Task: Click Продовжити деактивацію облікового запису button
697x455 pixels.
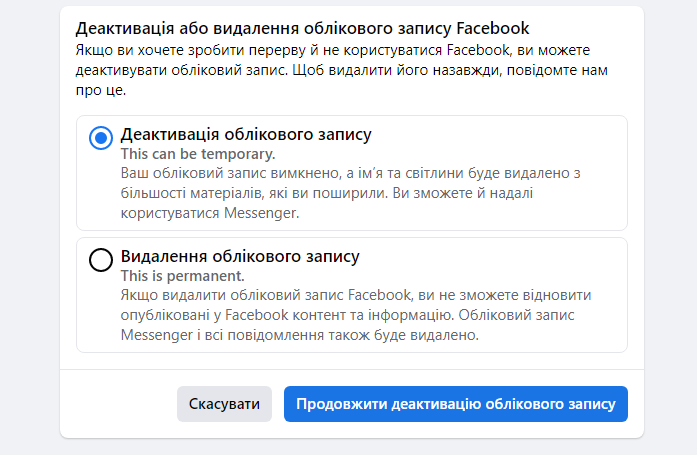Action: [456, 404]
